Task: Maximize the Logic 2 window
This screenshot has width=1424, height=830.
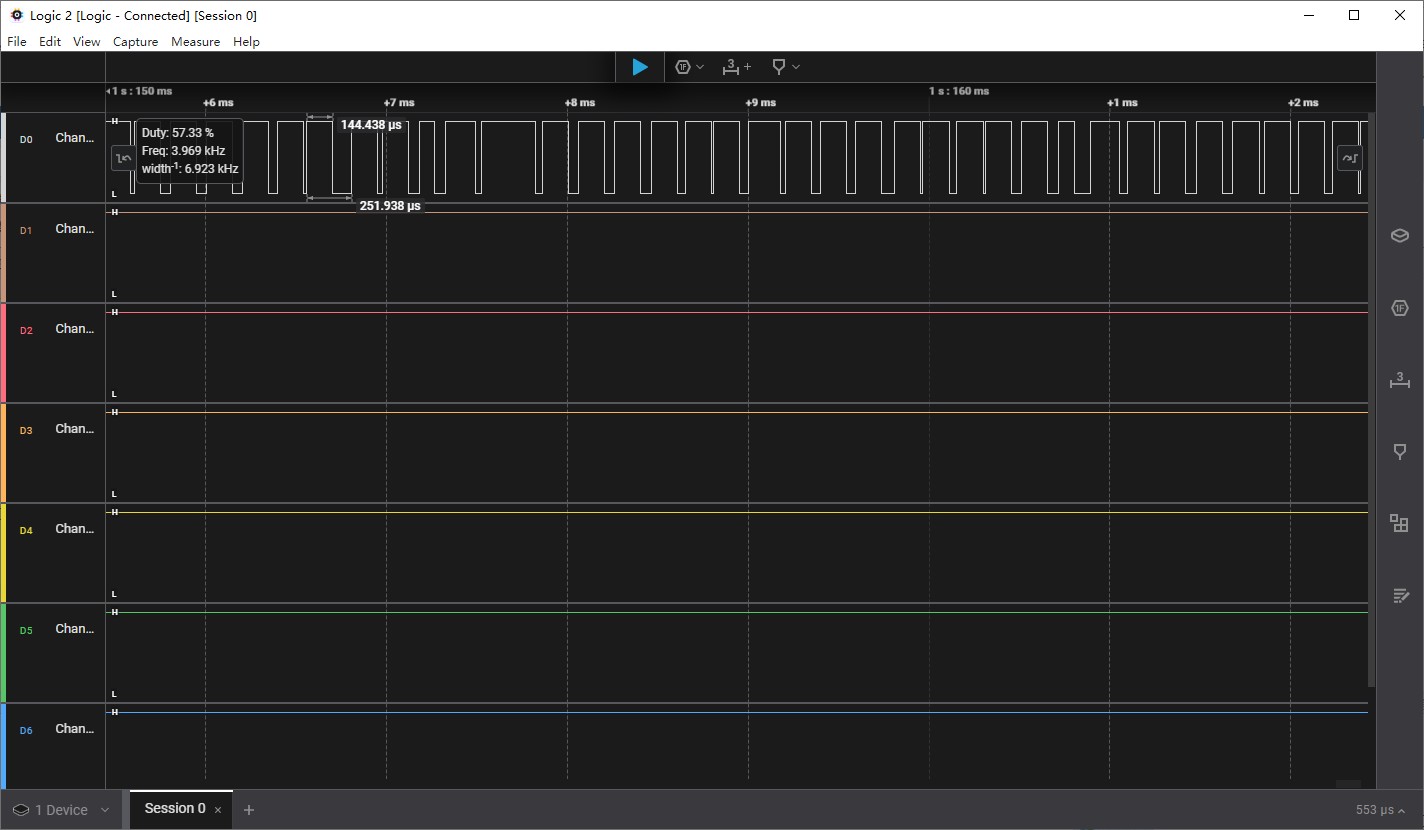Action: [x=1354, y=15]
